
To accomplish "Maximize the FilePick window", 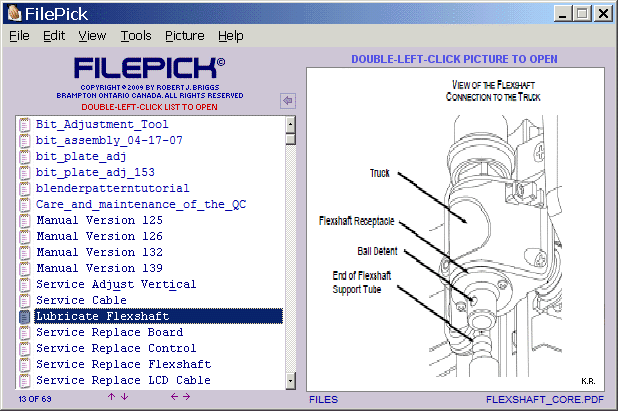I will pos(582,14).
